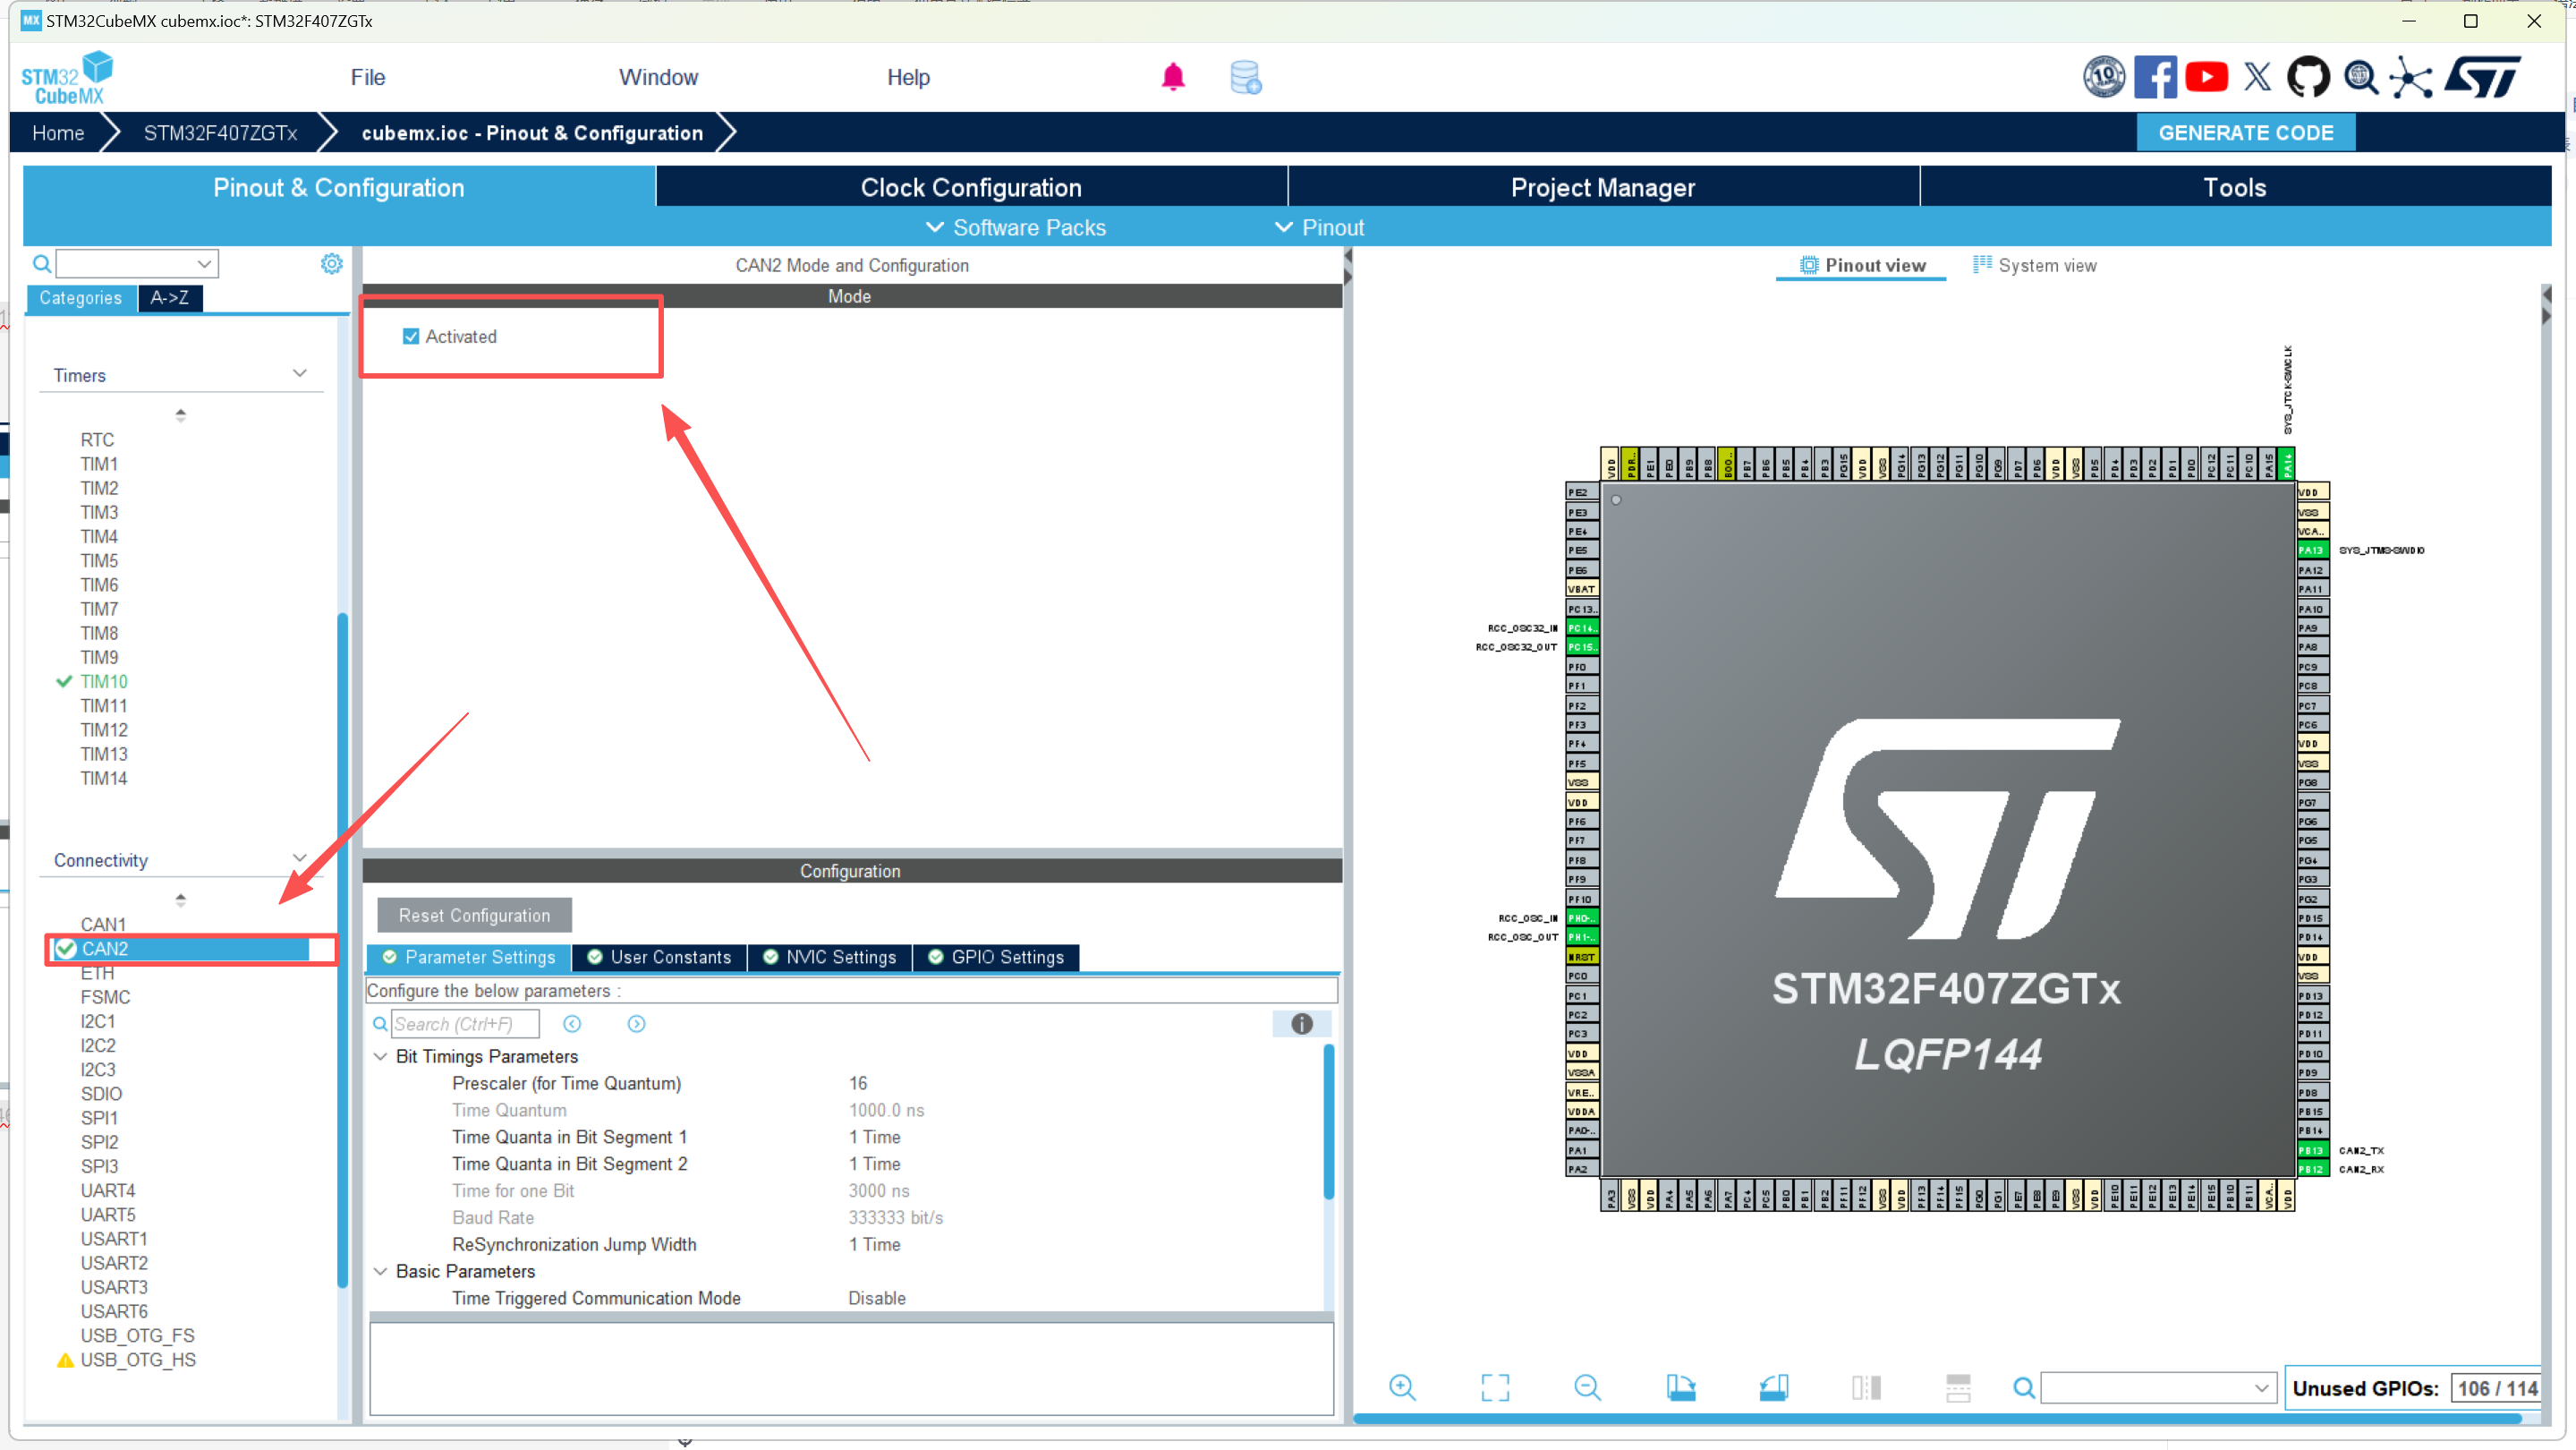Image resolution: width=2576 pixels, height=1450 pixels.
Task: Open the NVIC Settings tab
Action: click(x=830, y=957)
